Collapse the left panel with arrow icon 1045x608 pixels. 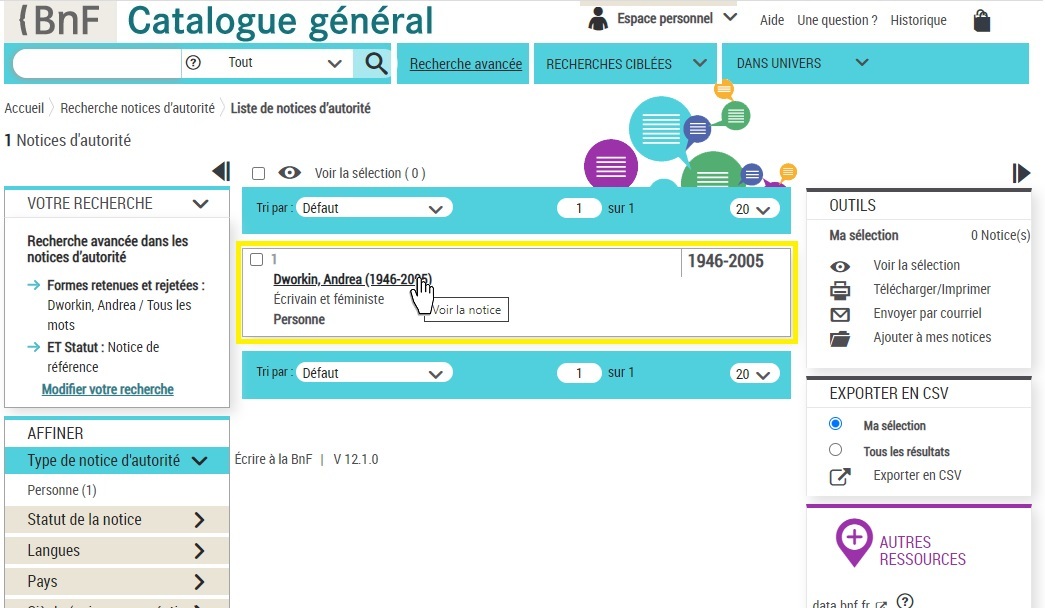(x=221, y=172)
